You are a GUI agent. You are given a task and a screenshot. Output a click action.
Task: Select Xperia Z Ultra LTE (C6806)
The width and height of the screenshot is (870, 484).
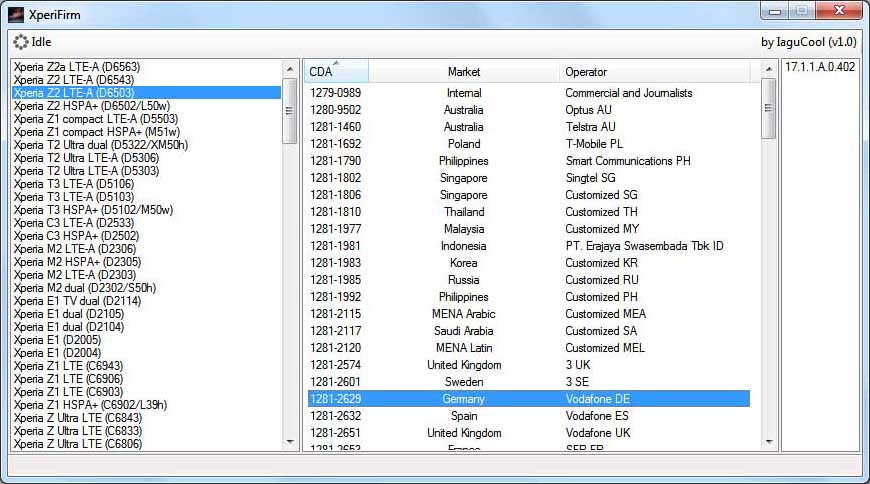(147, 444)
